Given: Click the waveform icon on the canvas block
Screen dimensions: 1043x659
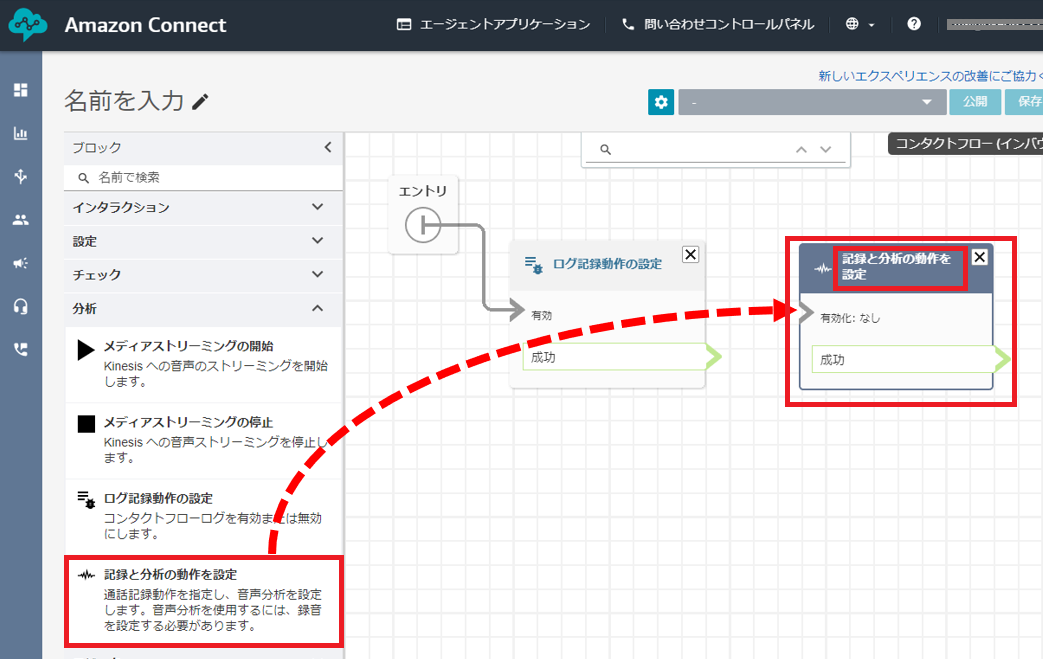Looking at the screenshot, I should point(823,269).
